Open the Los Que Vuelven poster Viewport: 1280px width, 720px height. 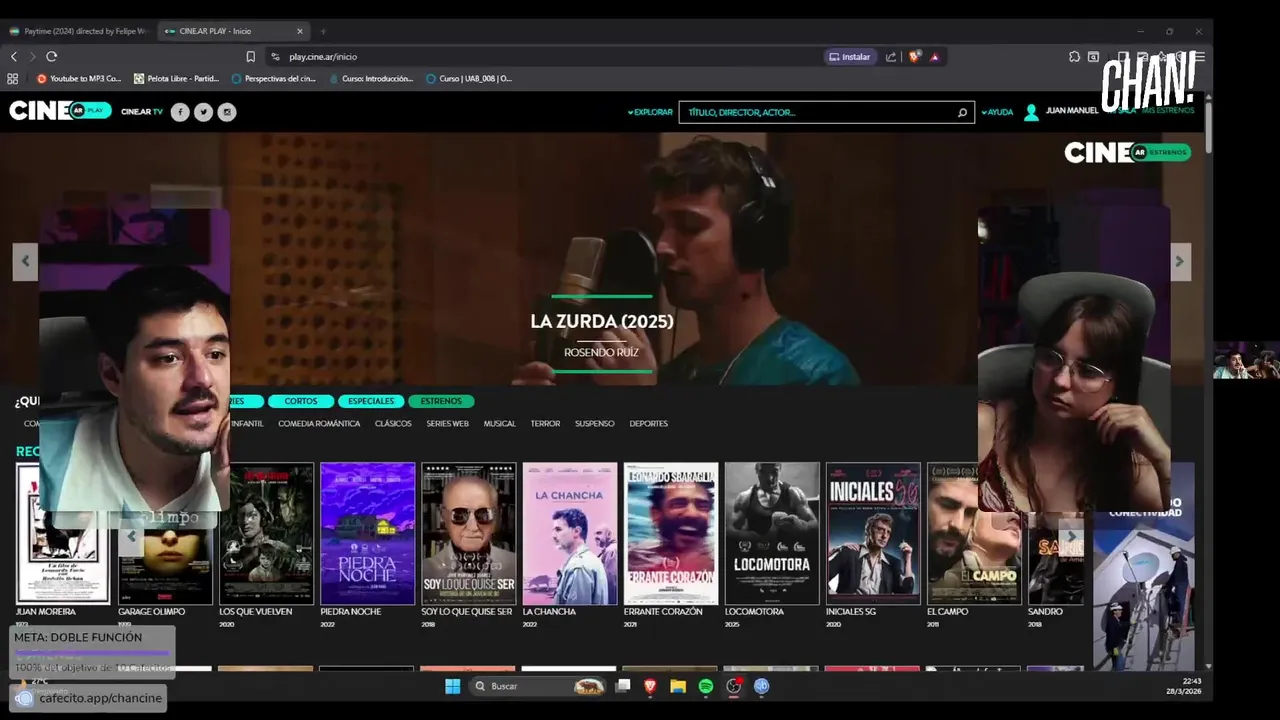(x=266, y=533)
